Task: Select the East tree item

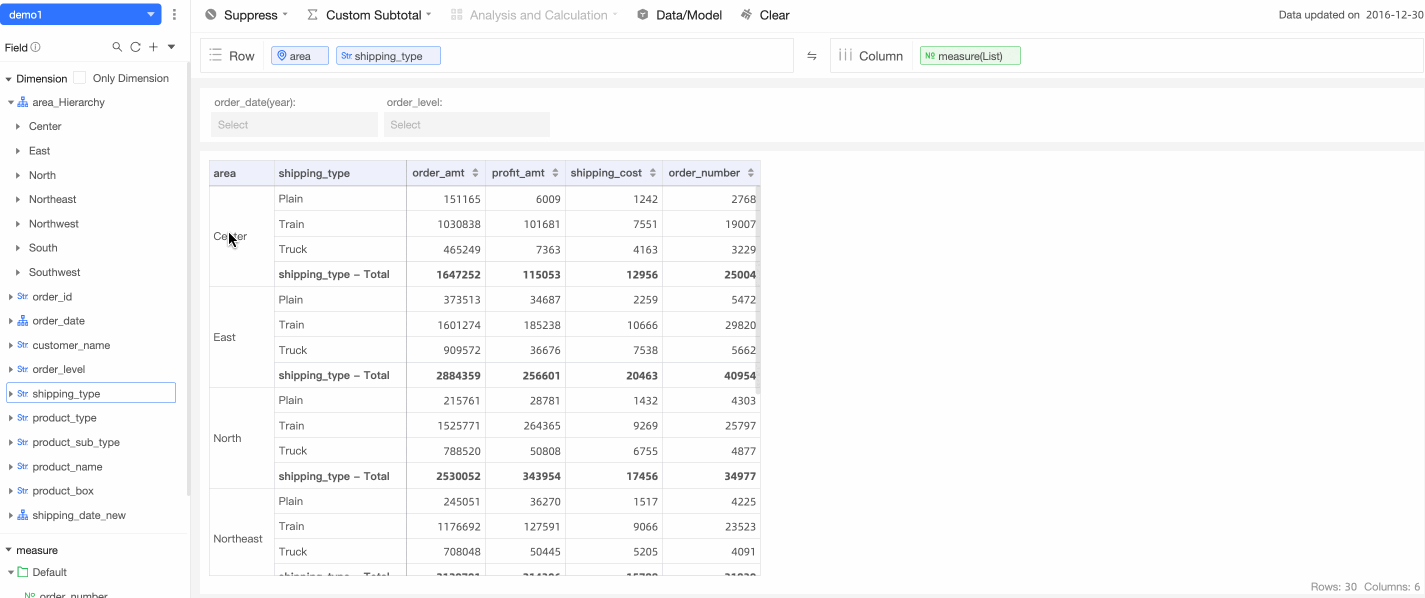Action: pyautogui.click(x=39, y=151)
